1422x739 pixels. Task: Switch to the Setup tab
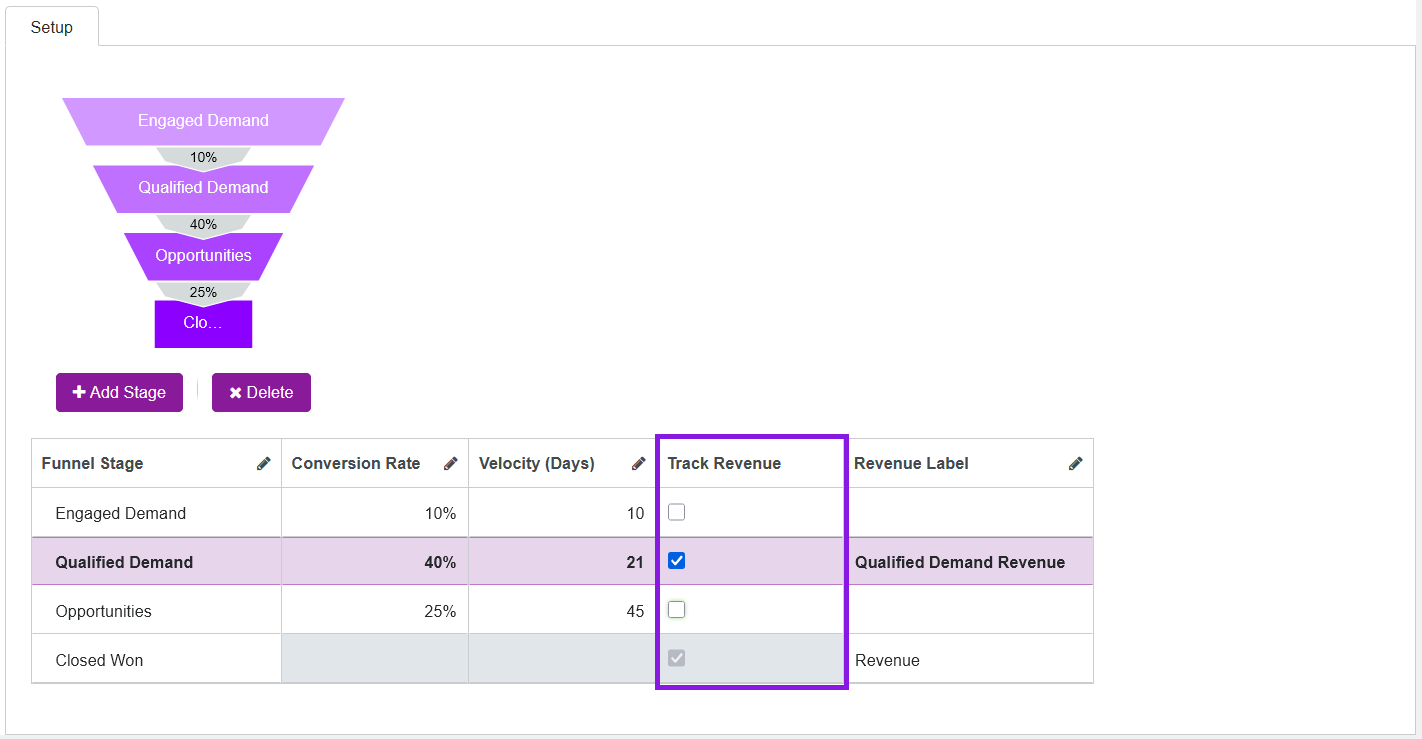coord(52,27)
